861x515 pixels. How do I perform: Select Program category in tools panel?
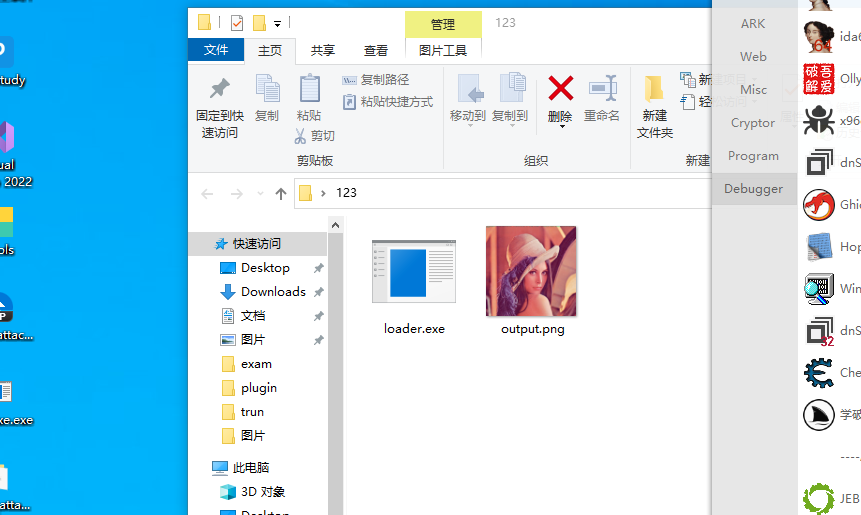point(753,156)
